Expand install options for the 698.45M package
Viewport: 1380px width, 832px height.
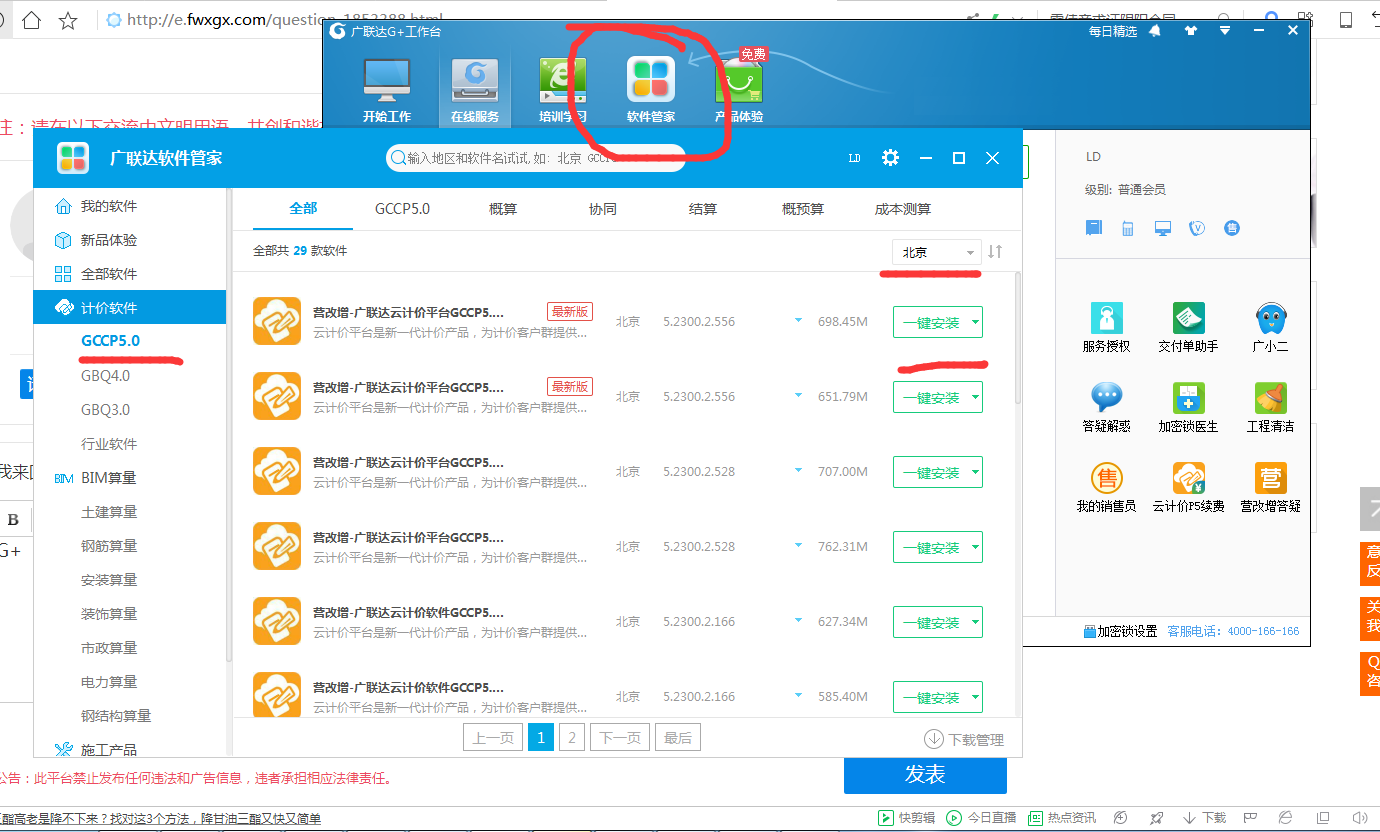tap(973, 323)
